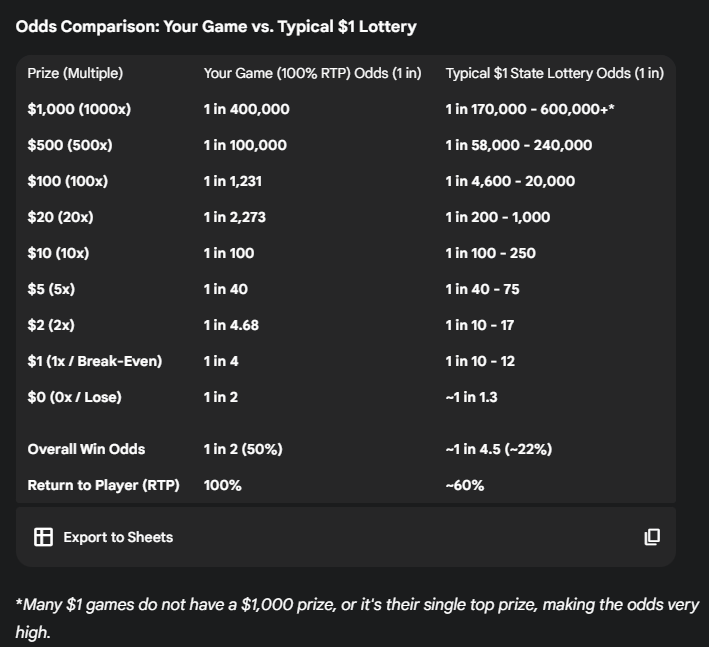This screenshot has width=709, height=647.
Task: Click the Odds Comparison heading text
Action: coord(216,26)
